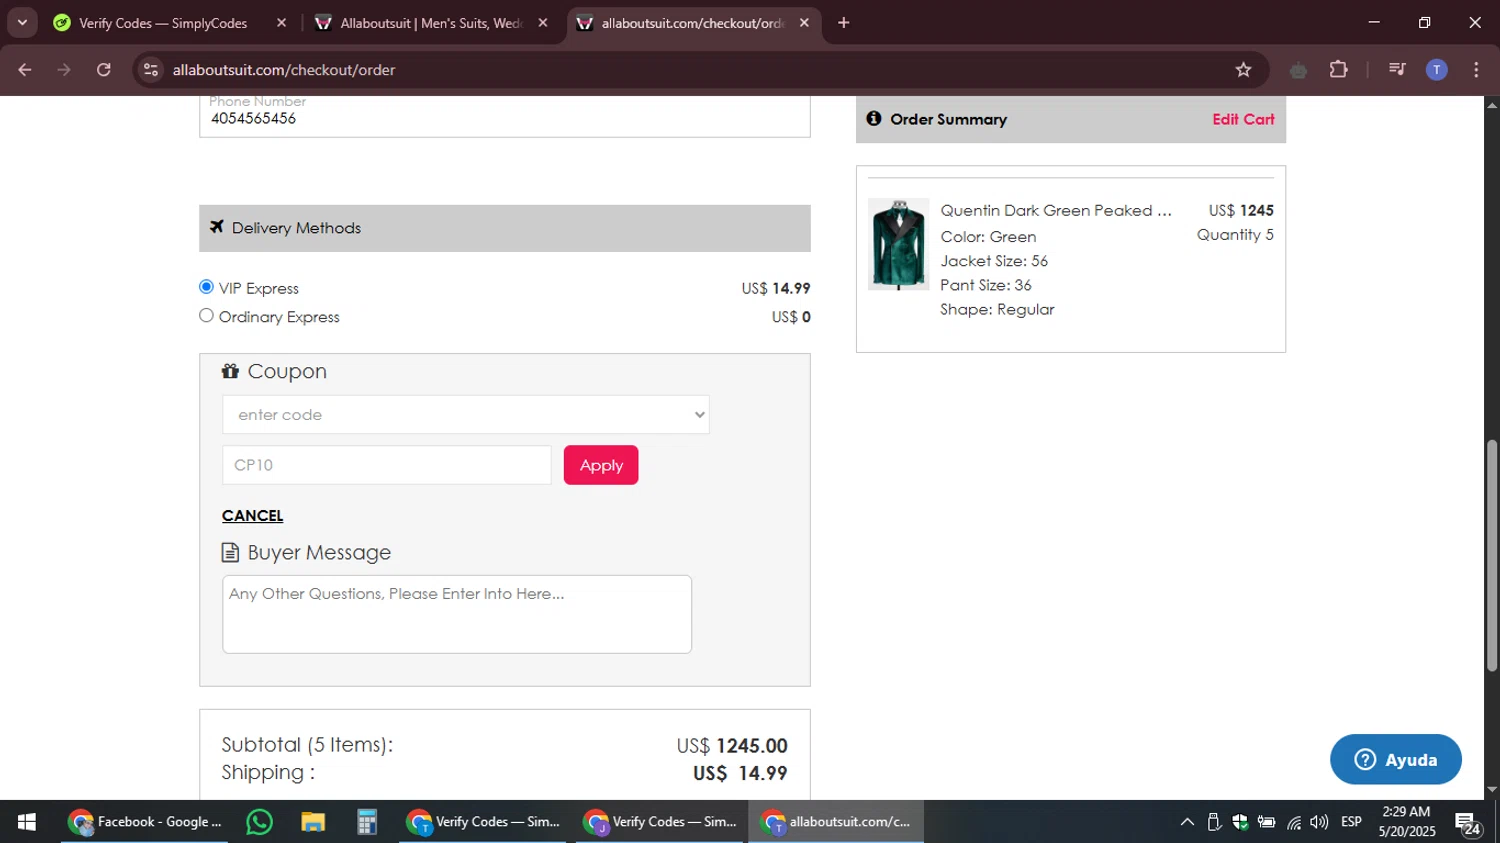Open Calculator from the taskbar
This screenshot has width=1500, height=843.
coord(367,822)
